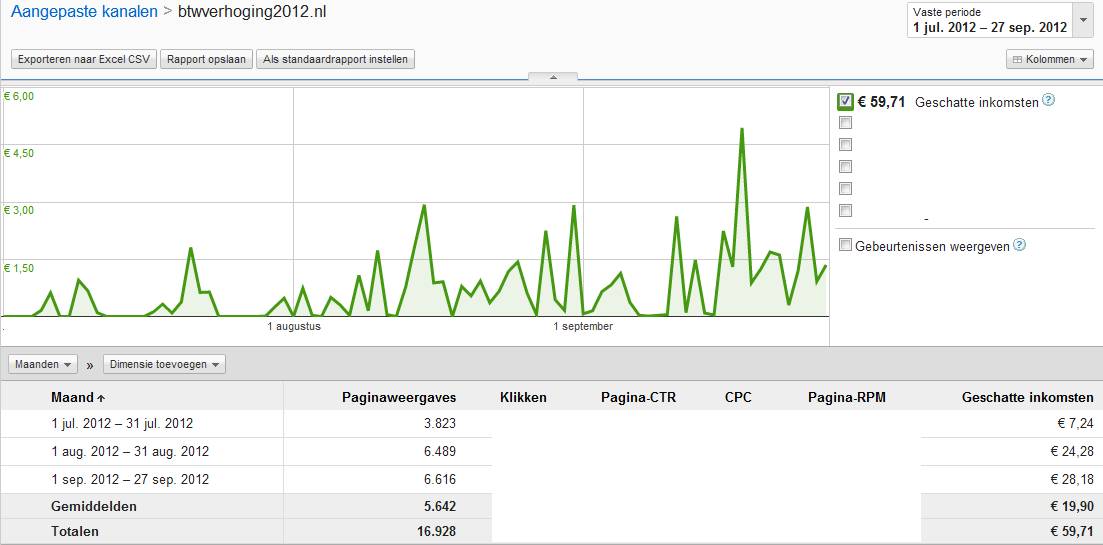Click the € 28,18 earnings cell
The width and height of the screenshot is (1103, 545).
click(1071, 480)
